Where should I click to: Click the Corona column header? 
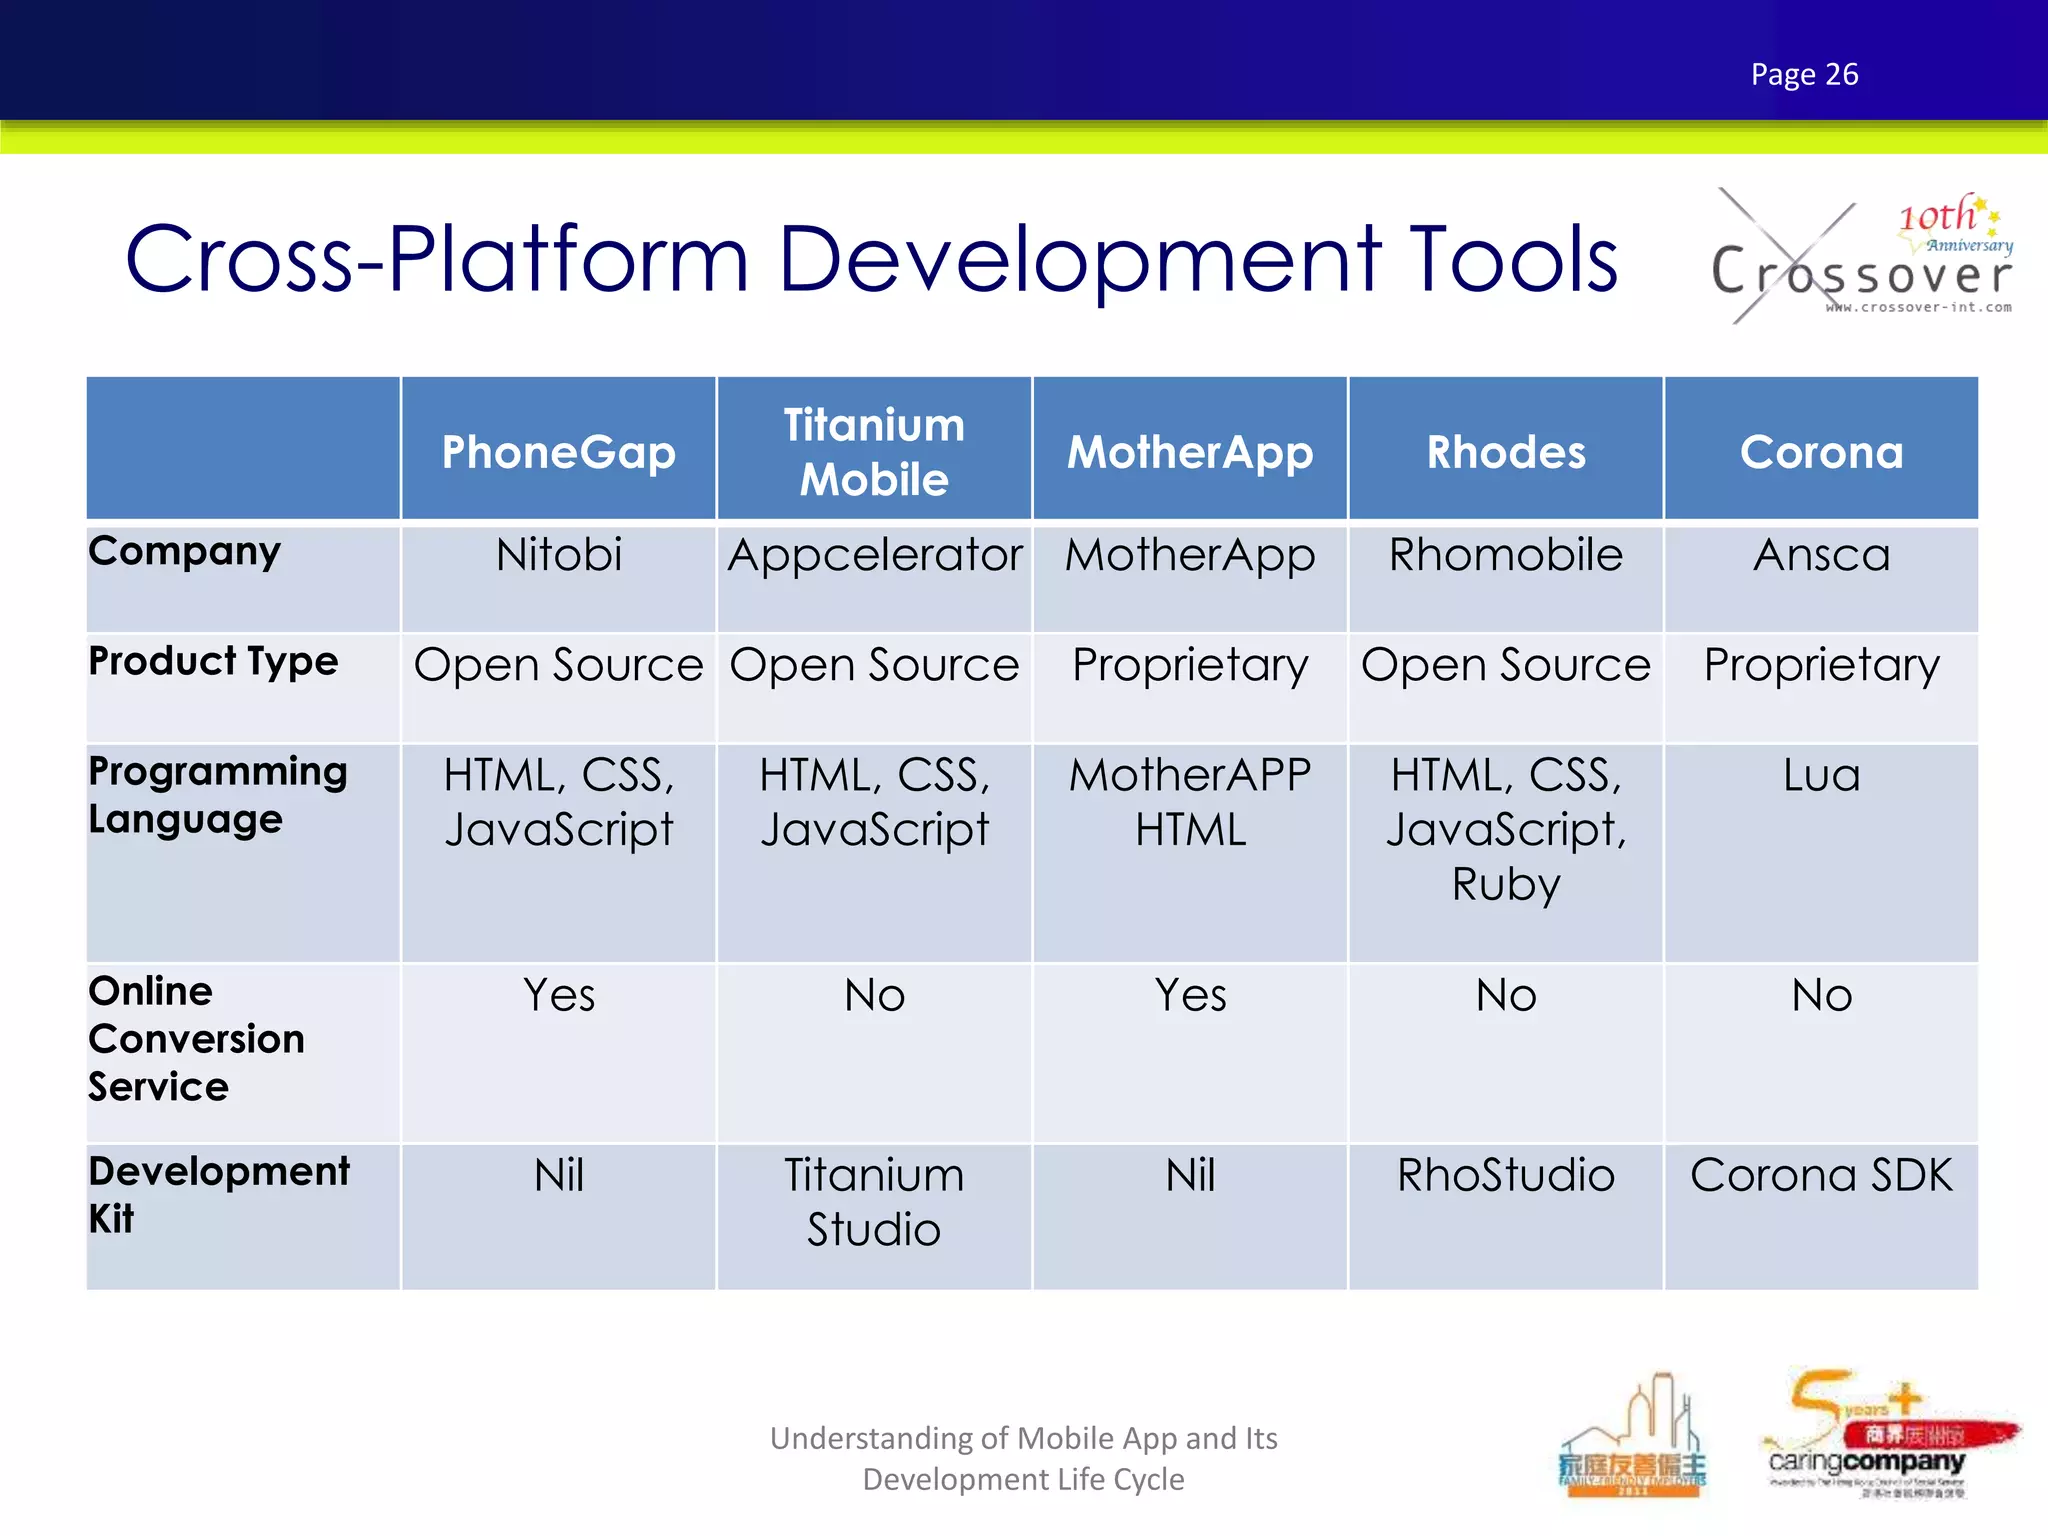coord(1821,452)
